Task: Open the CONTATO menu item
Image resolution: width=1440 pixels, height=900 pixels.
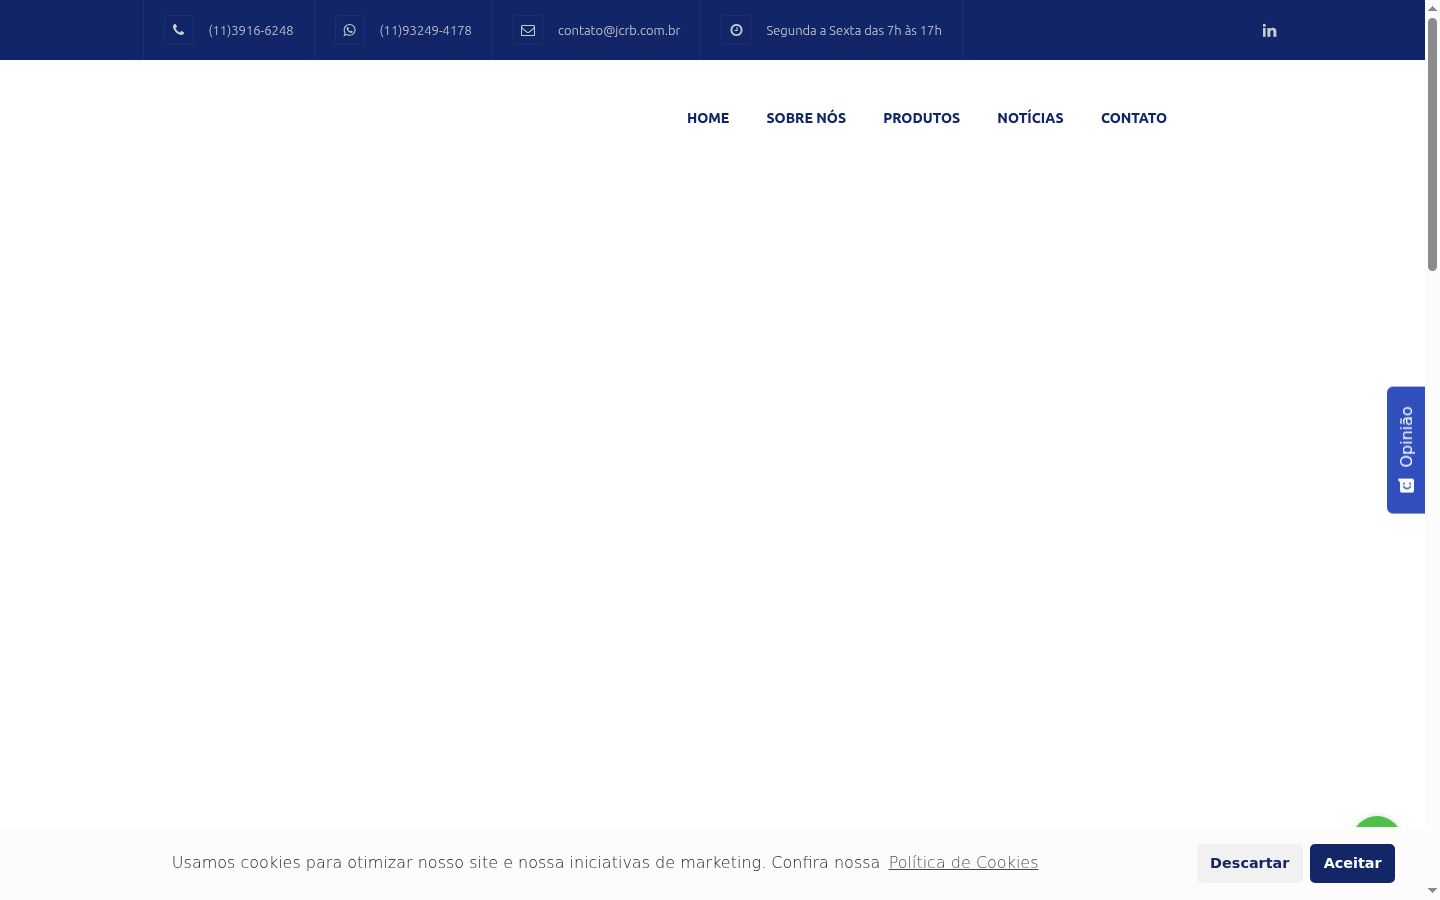Action: pos(1134,118)
